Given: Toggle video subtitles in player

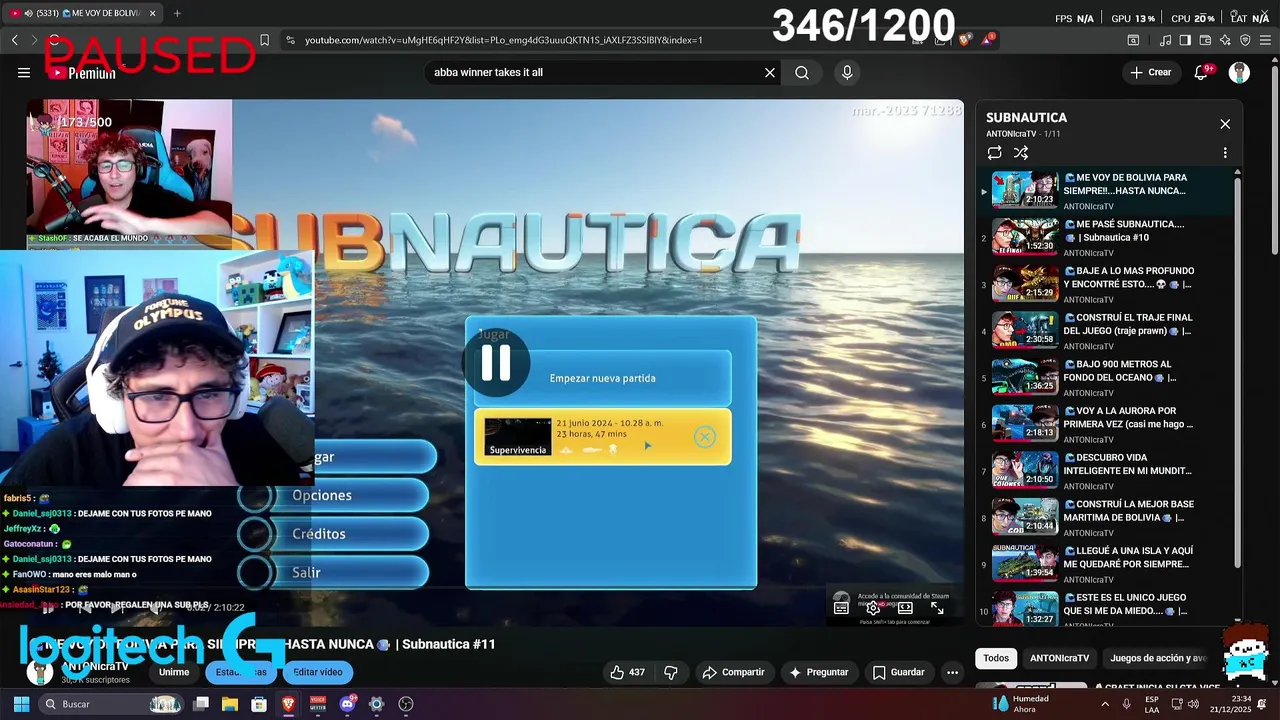Looking at the screenshot, I should pyautogui.click(x=841, y=607).
